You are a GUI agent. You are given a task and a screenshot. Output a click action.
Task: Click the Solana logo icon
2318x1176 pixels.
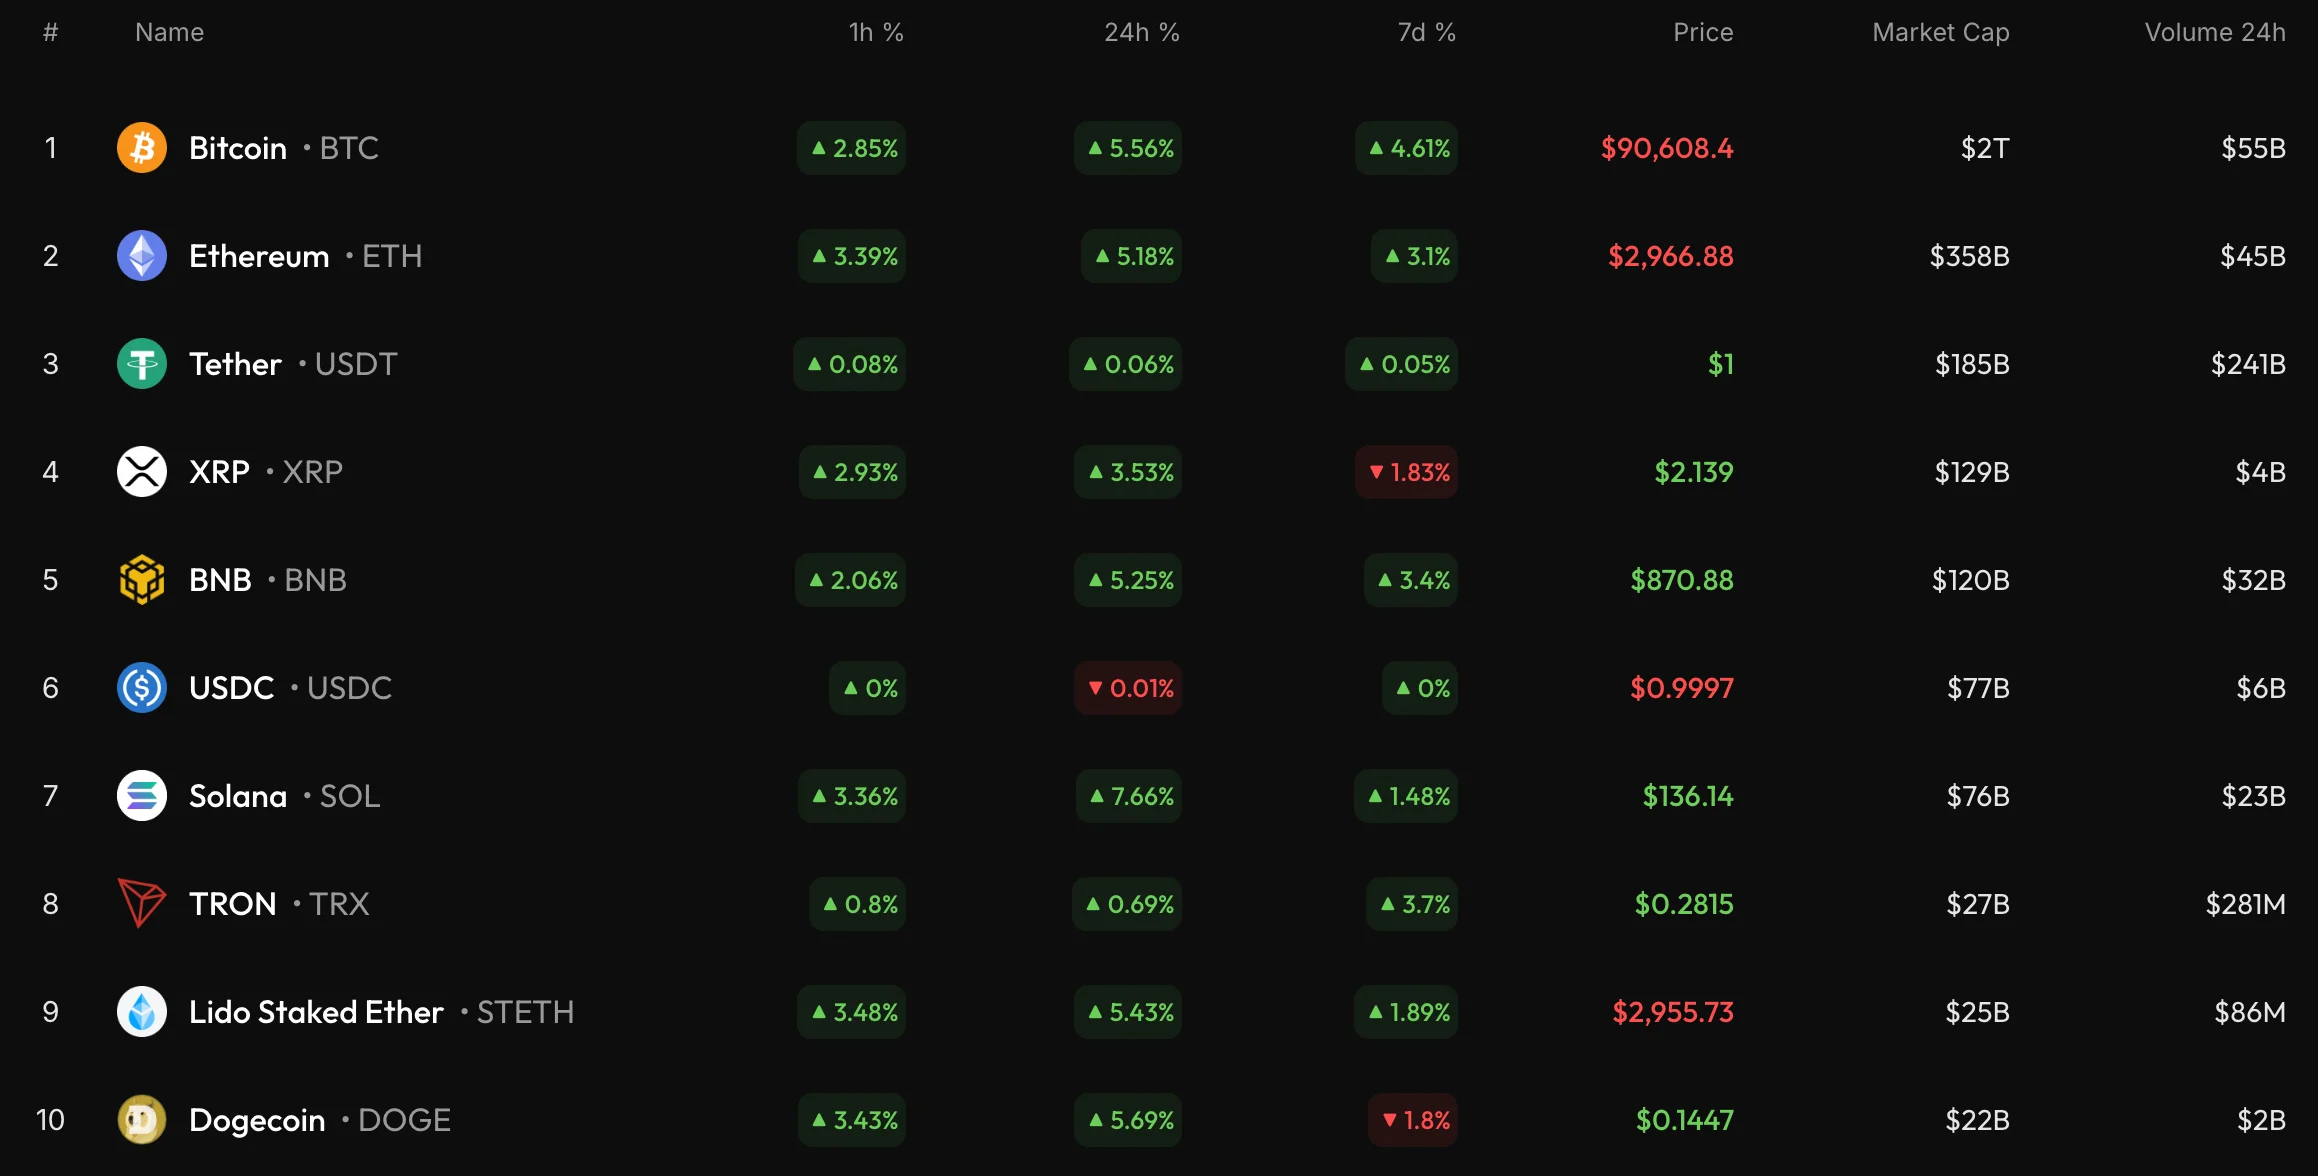[142, 796]
